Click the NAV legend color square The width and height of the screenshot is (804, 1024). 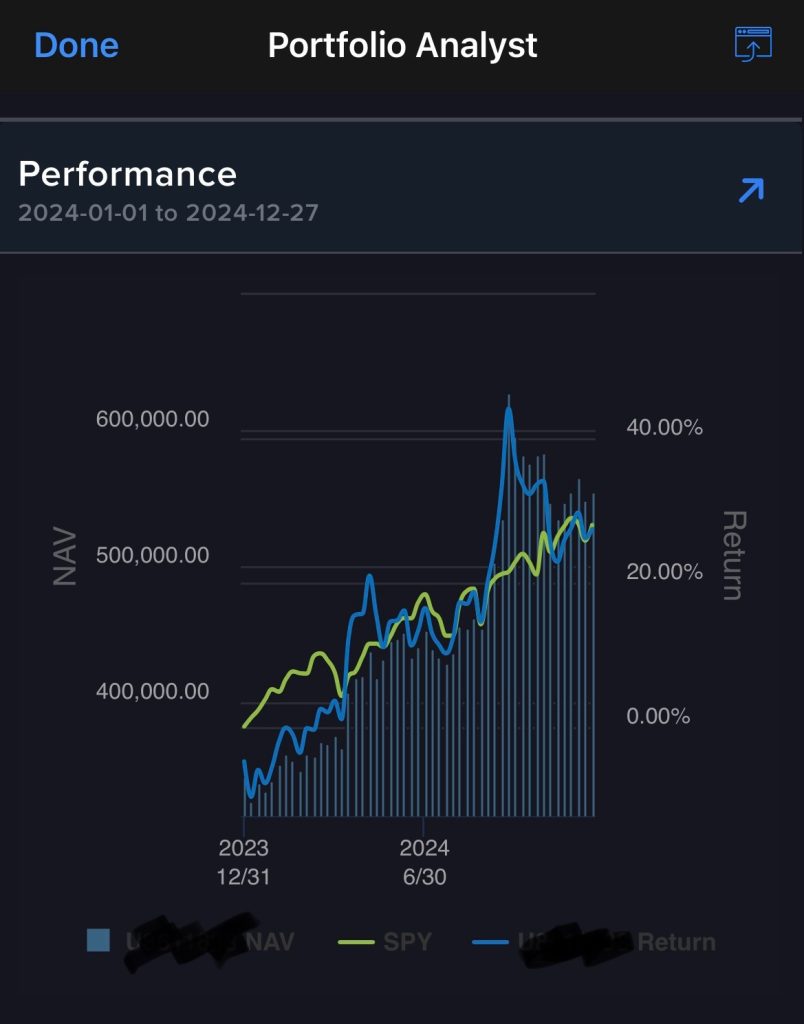pyautogui.click(x=98, y=941)
